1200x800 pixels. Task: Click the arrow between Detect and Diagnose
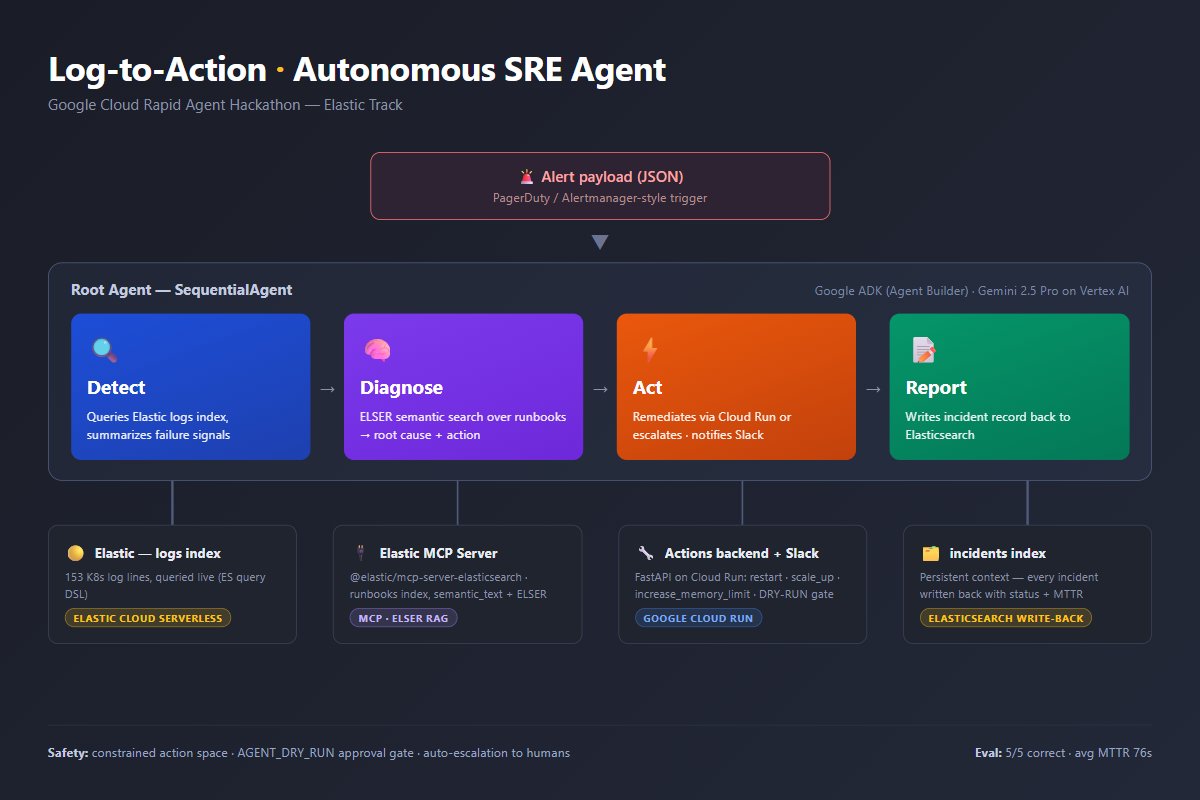point(327,389)
